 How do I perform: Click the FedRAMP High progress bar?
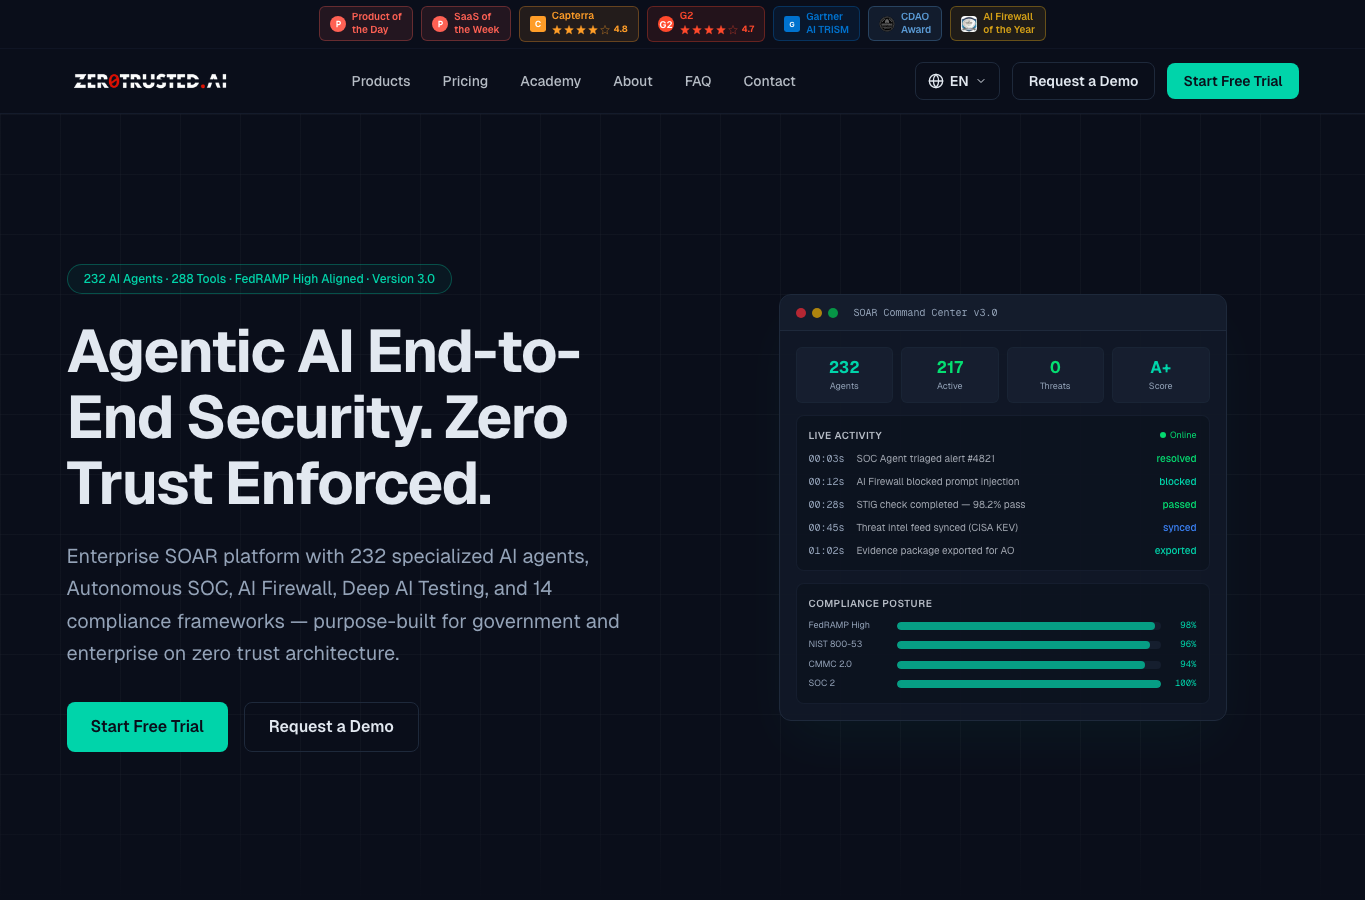point(1029,626)
